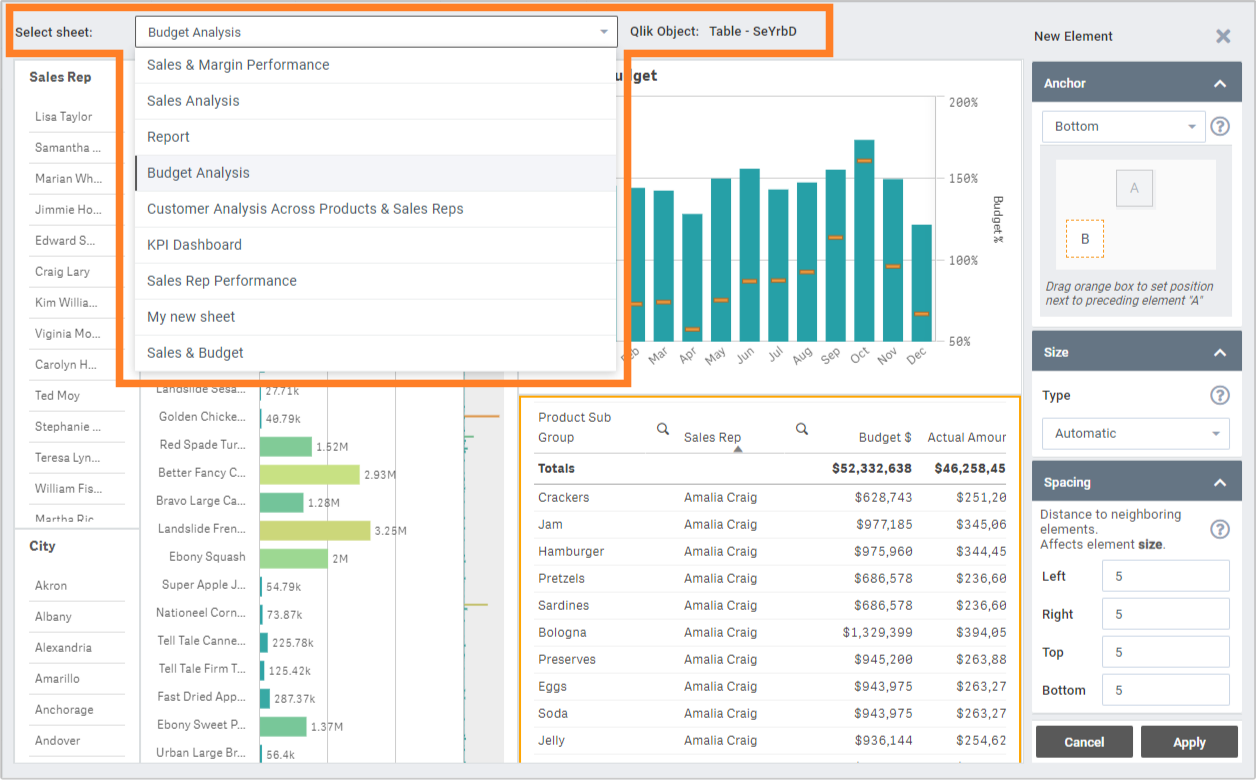The image size is (1256, 780).
Task: Collapse the Size section
Action: 1220,353
